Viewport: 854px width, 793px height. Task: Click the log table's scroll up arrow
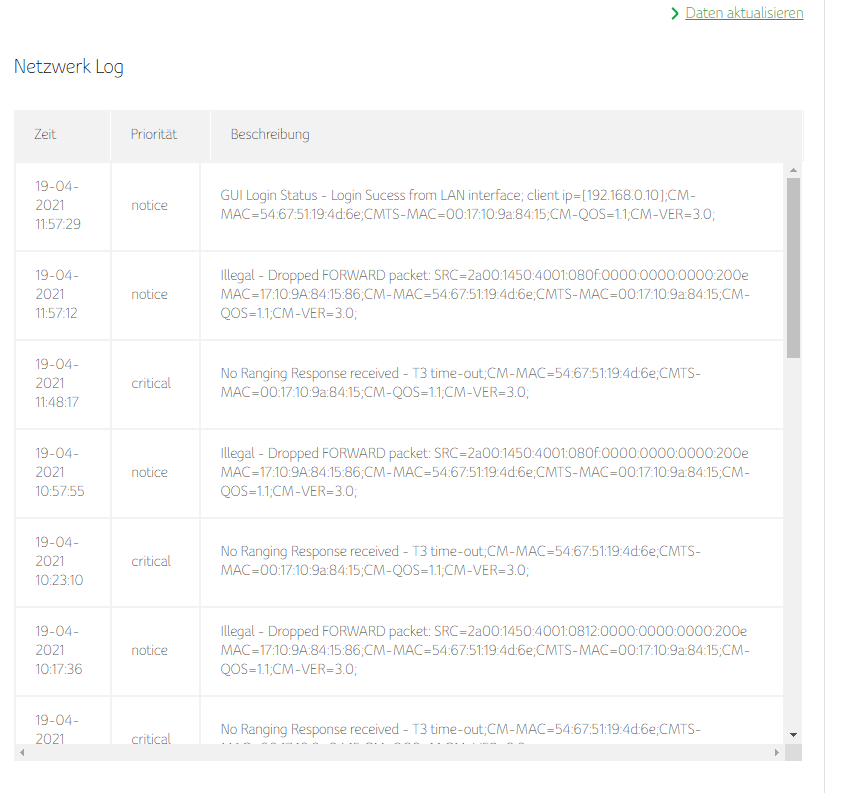[x=794, y=170]
